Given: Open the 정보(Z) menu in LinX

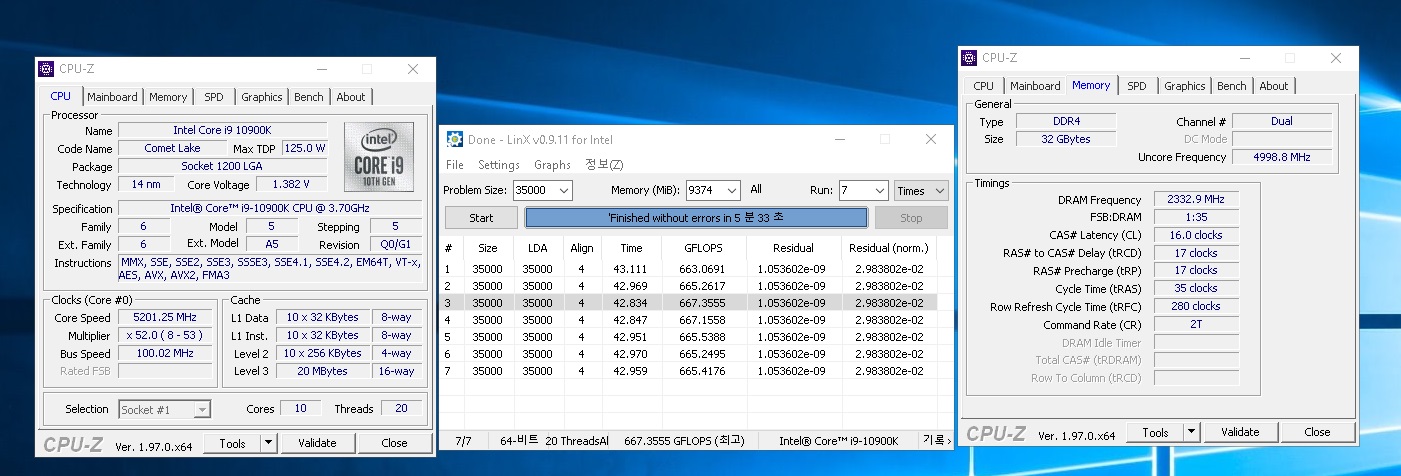Looking at the screenshot, I should point(604,165).
